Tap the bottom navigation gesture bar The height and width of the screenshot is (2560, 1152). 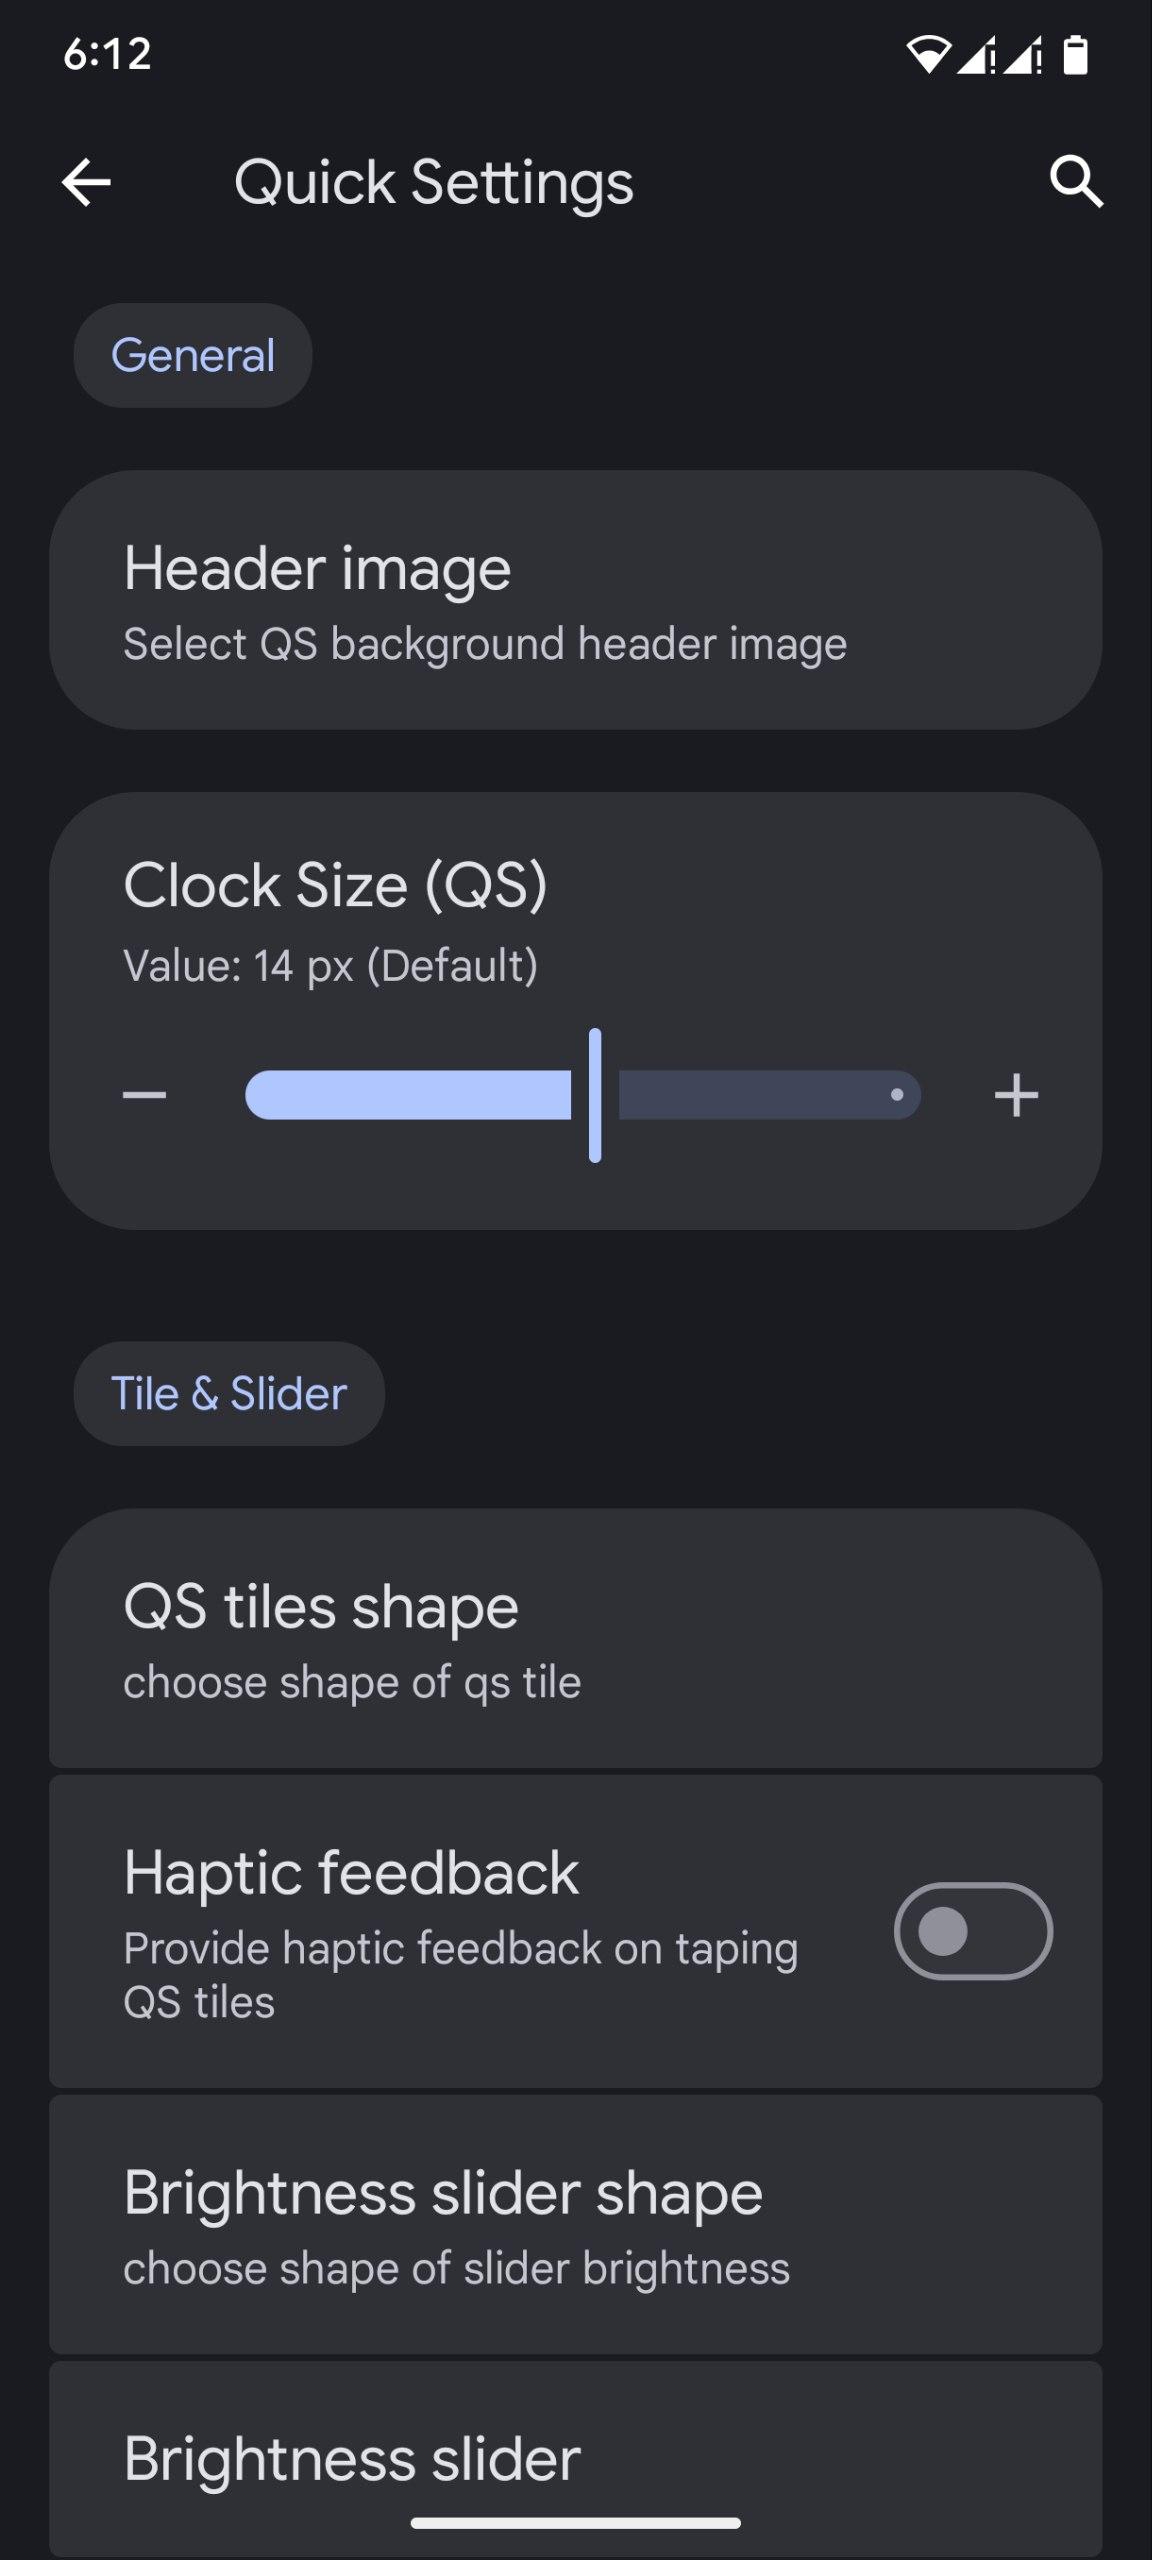coord(576,2523)
